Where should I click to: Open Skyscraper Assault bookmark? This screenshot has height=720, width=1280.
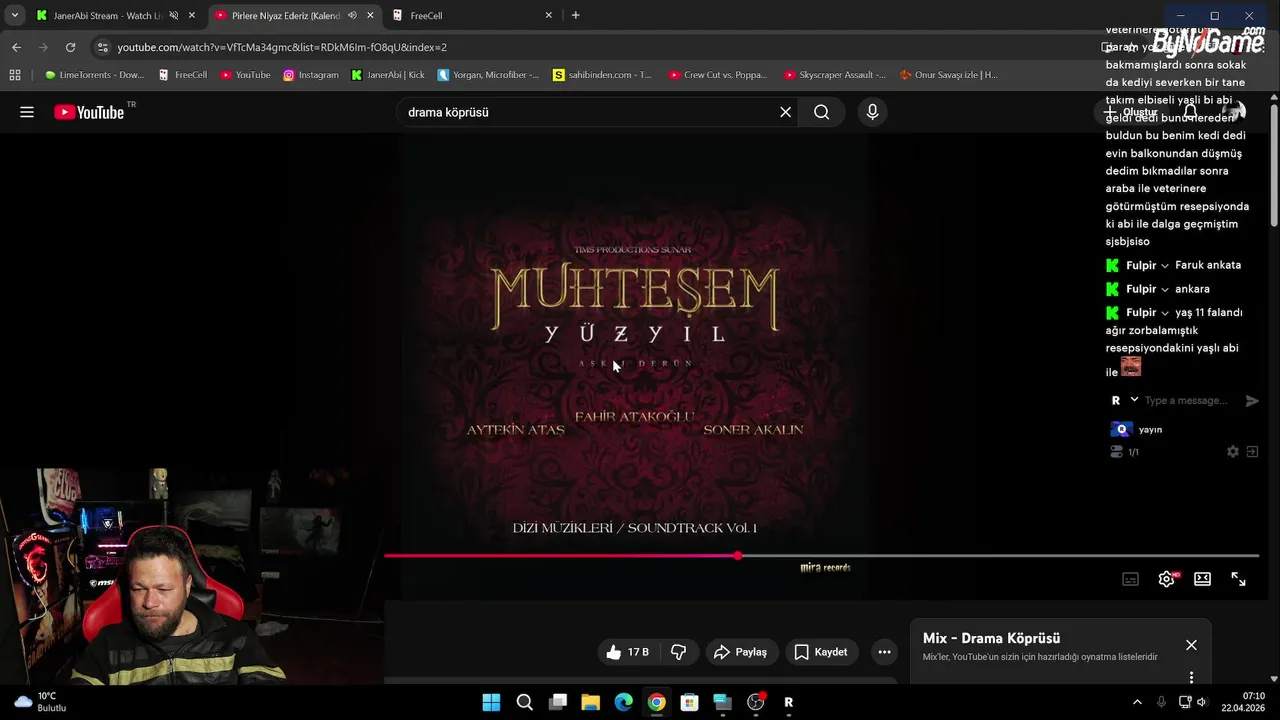click(x=834, y=75)
